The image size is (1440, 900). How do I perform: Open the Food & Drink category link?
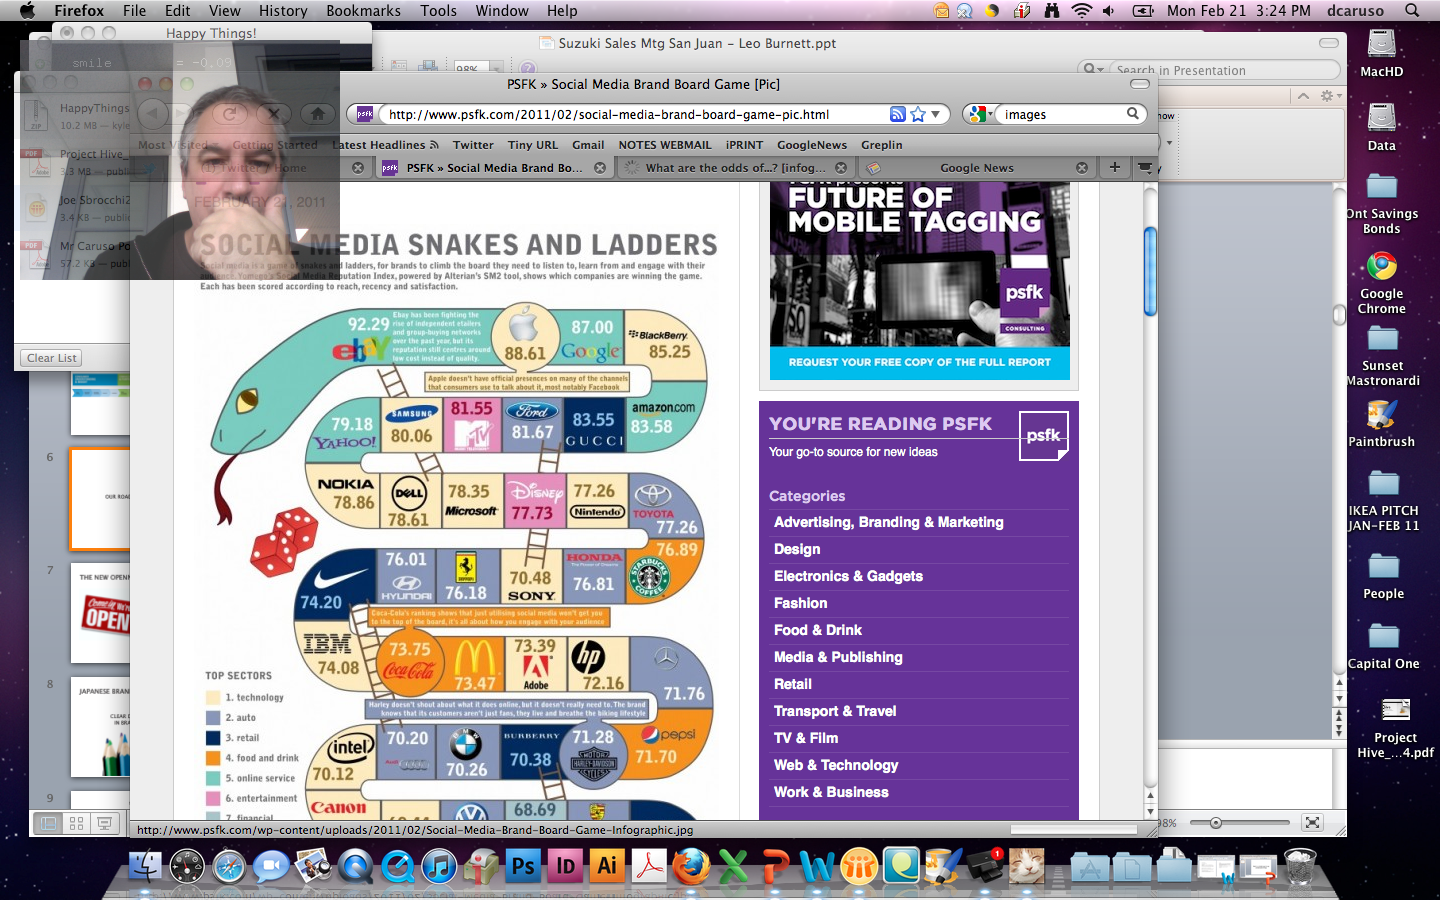pos(817,630)
